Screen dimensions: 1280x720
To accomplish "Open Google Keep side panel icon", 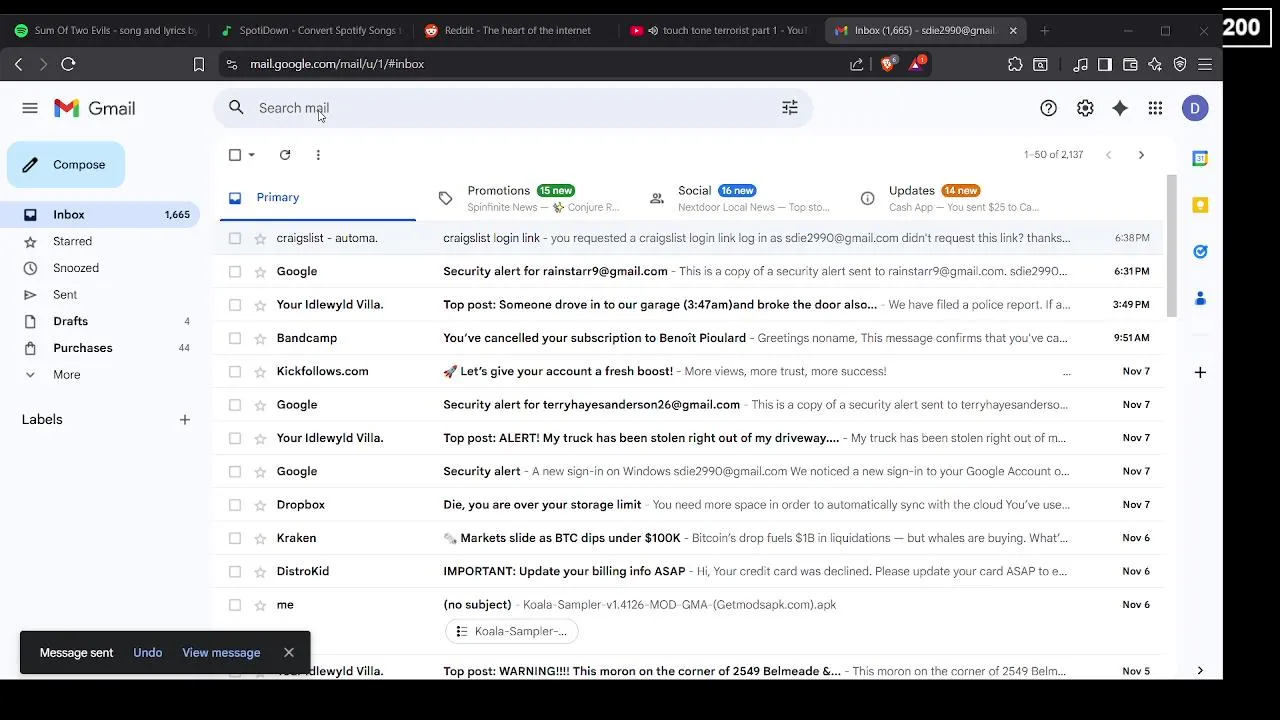I will [x=1200, y=205].
